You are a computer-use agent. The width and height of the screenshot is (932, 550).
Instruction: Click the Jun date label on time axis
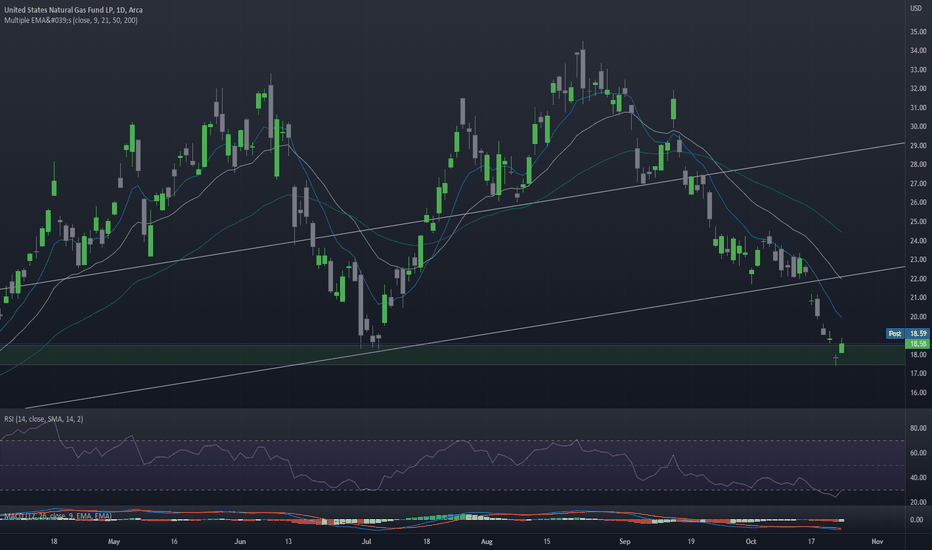tap(240, 542)
